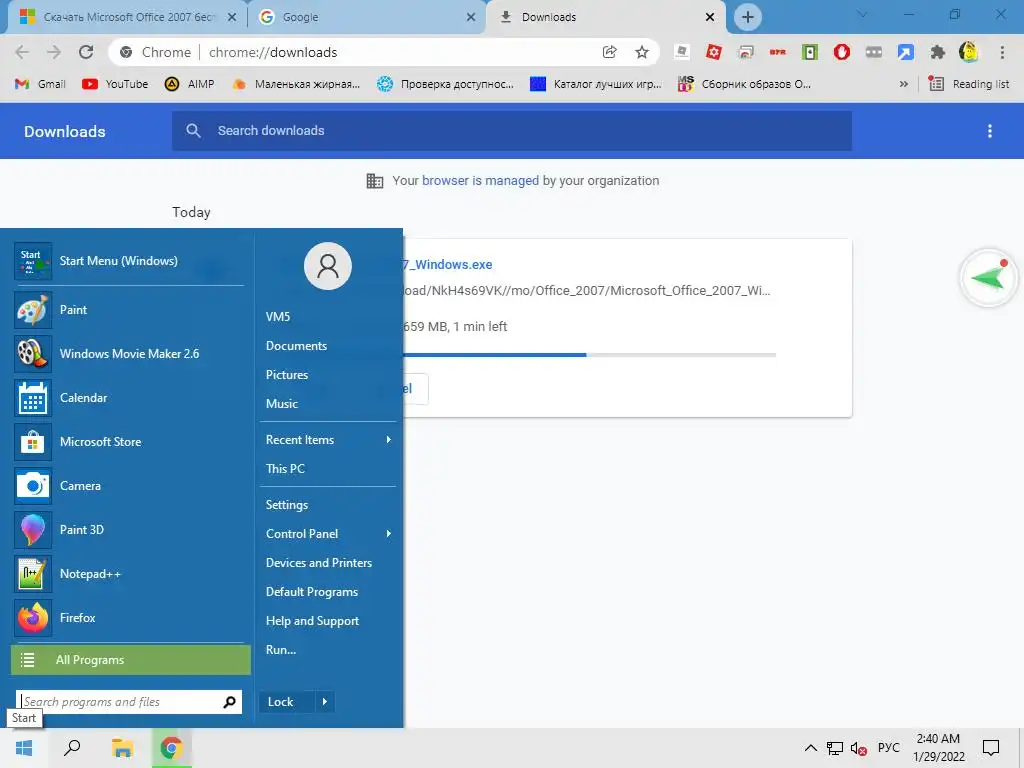Click the muted volume tray icon

point(858,748)
